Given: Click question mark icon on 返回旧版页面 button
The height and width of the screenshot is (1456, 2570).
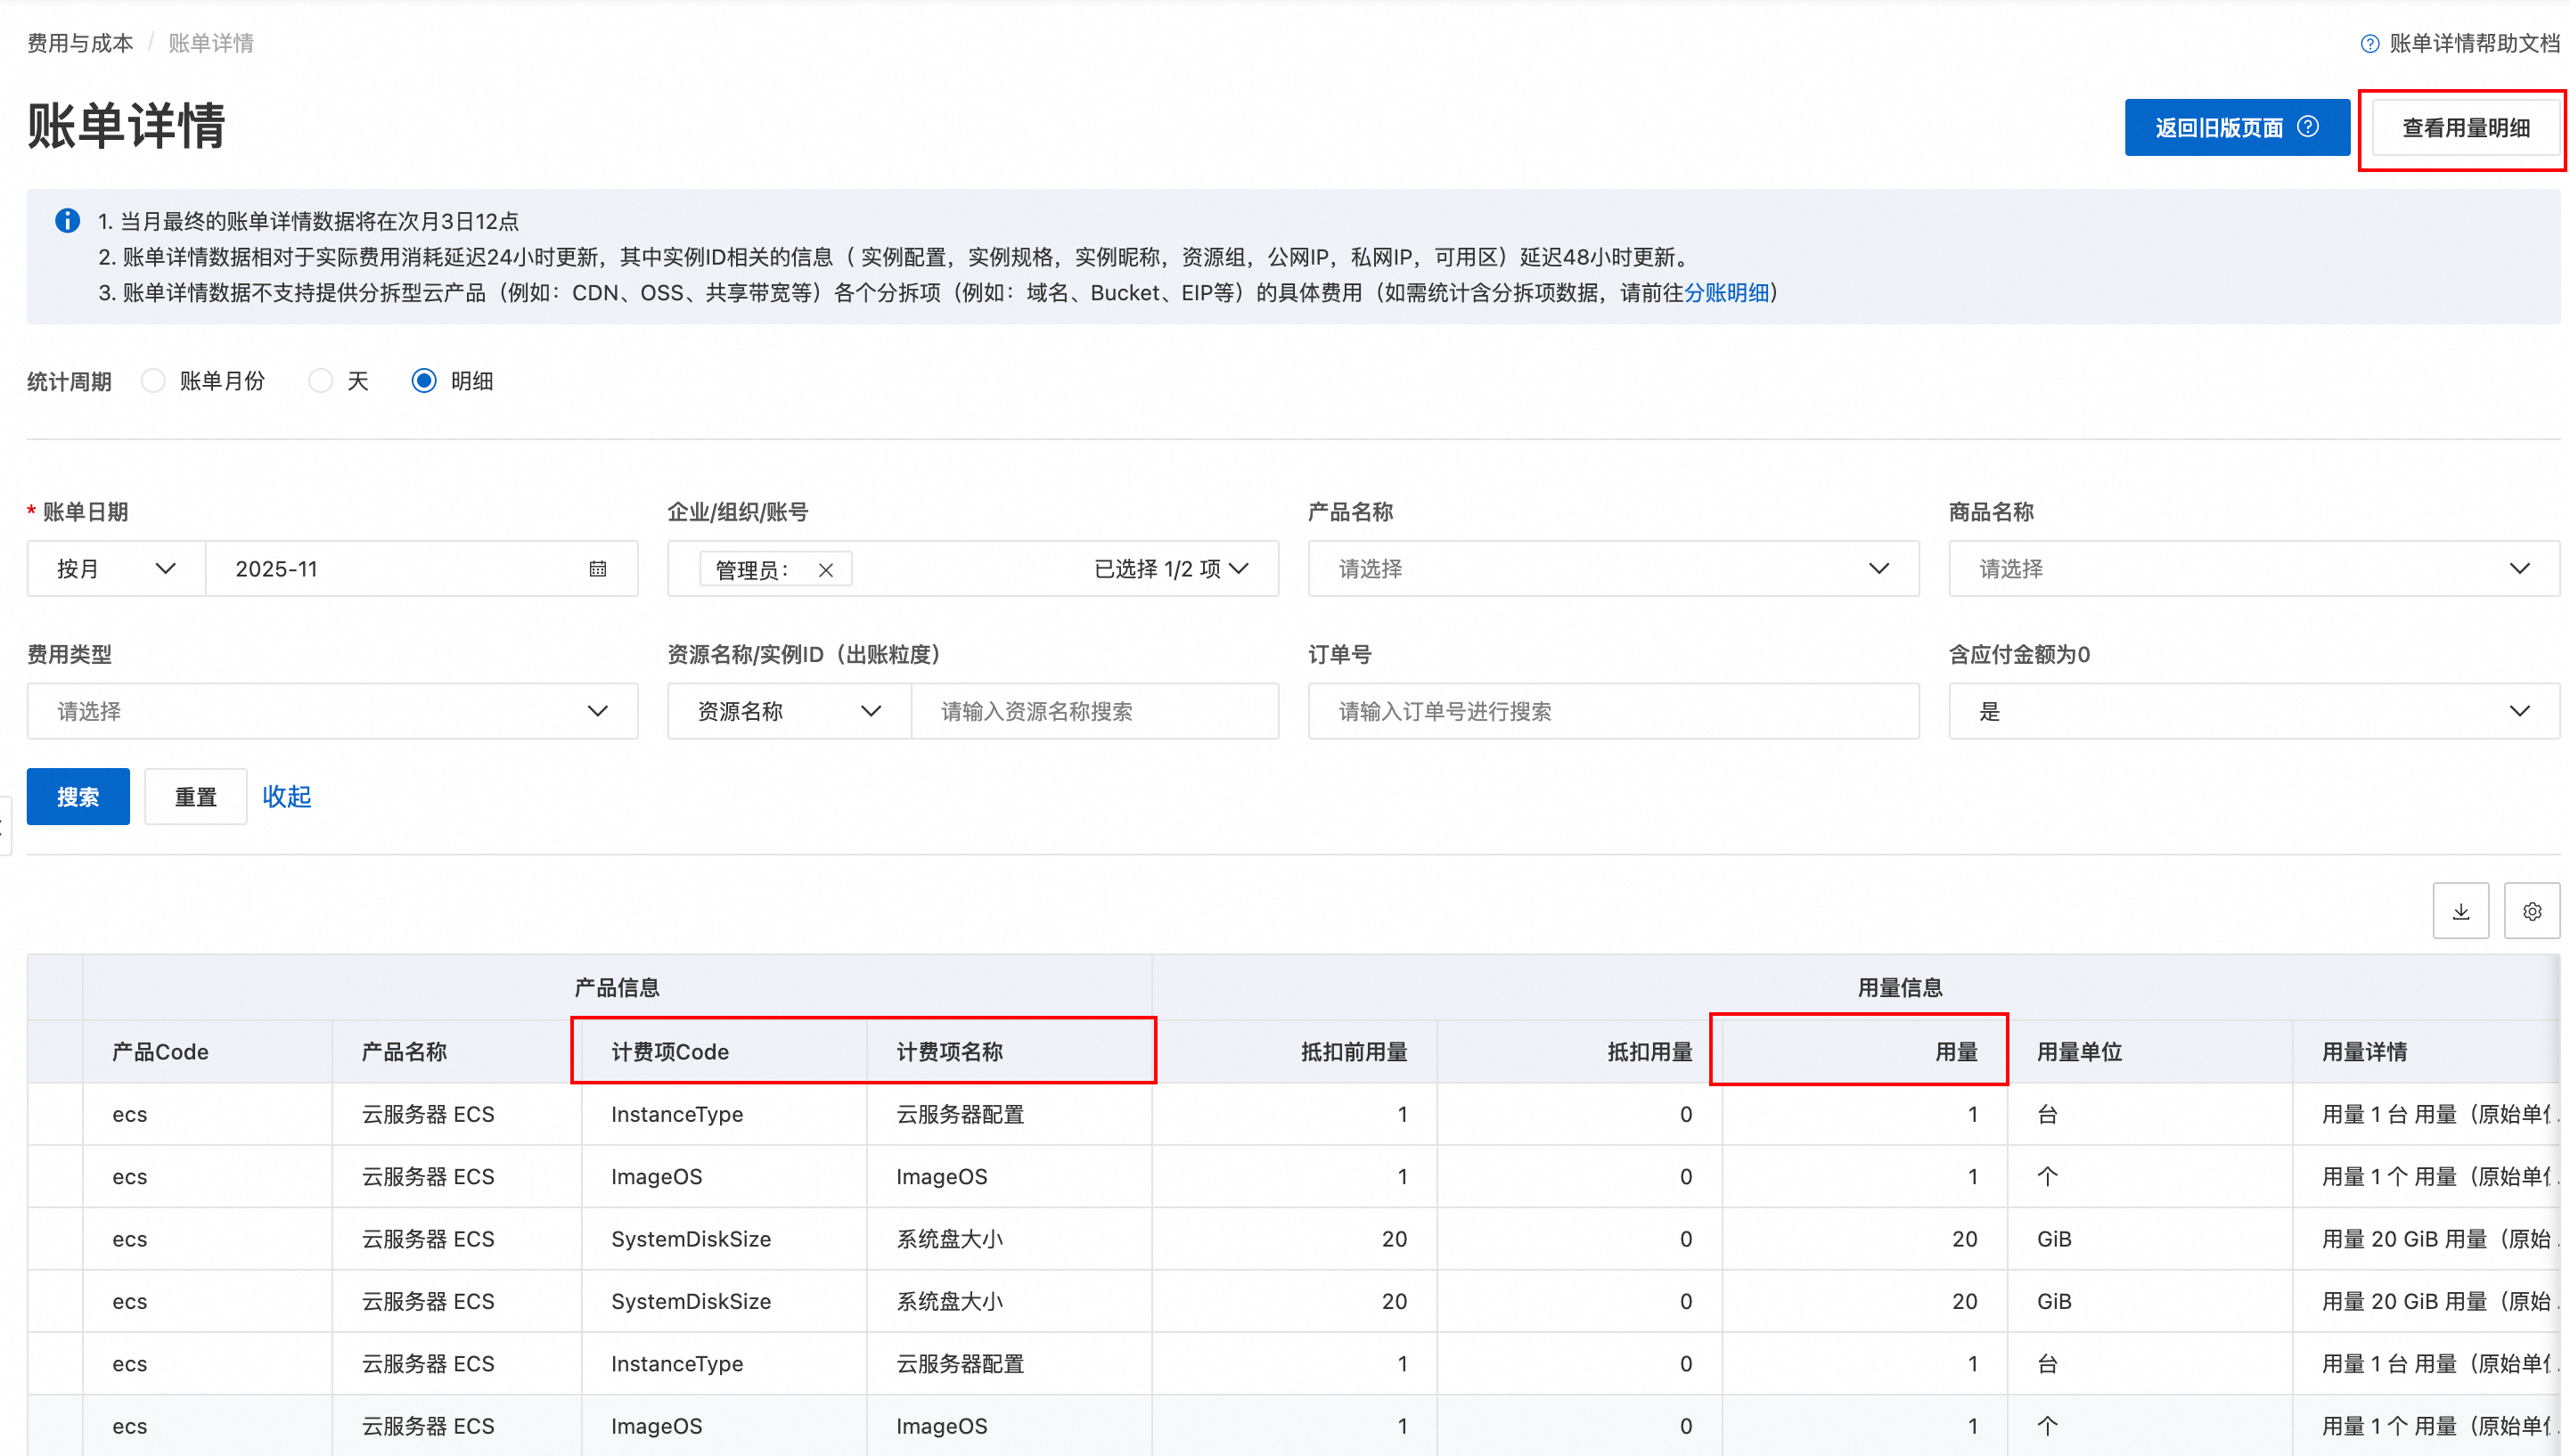Looking at the screenshot, I should click(x=2308, y=127).
